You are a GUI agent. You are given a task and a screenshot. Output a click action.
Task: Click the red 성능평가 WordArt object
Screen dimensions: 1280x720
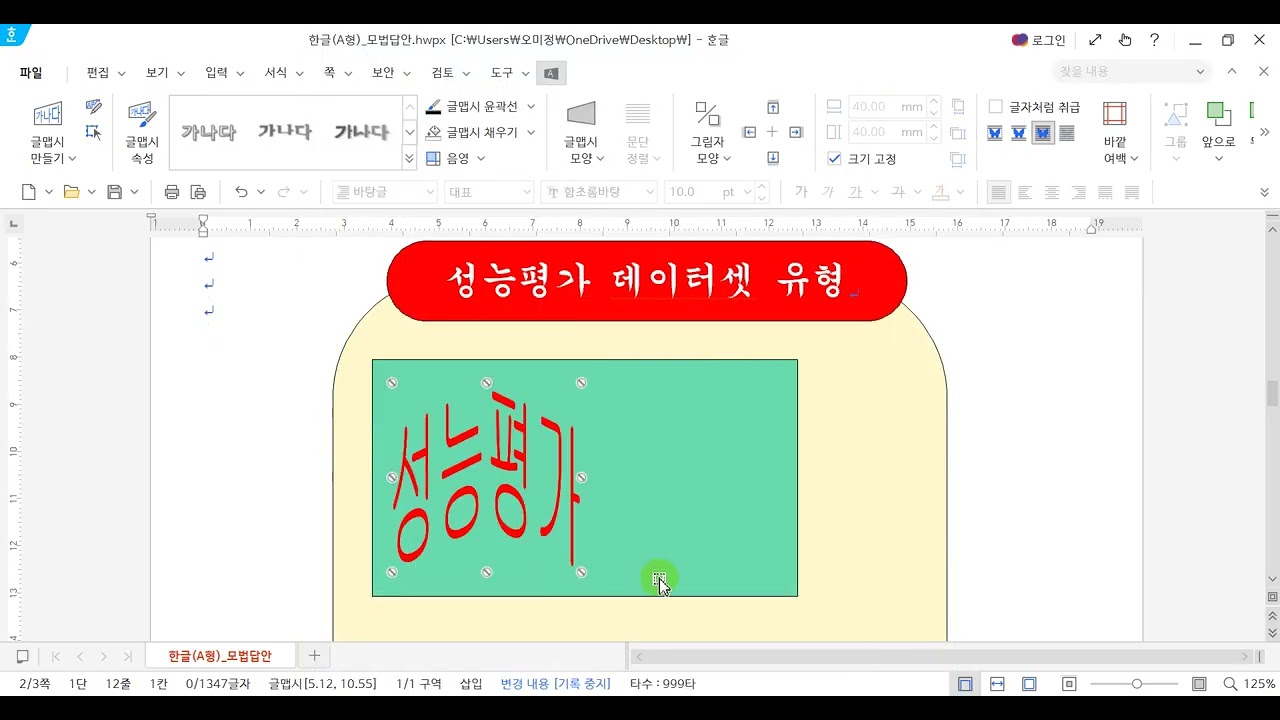click(487, 478)
